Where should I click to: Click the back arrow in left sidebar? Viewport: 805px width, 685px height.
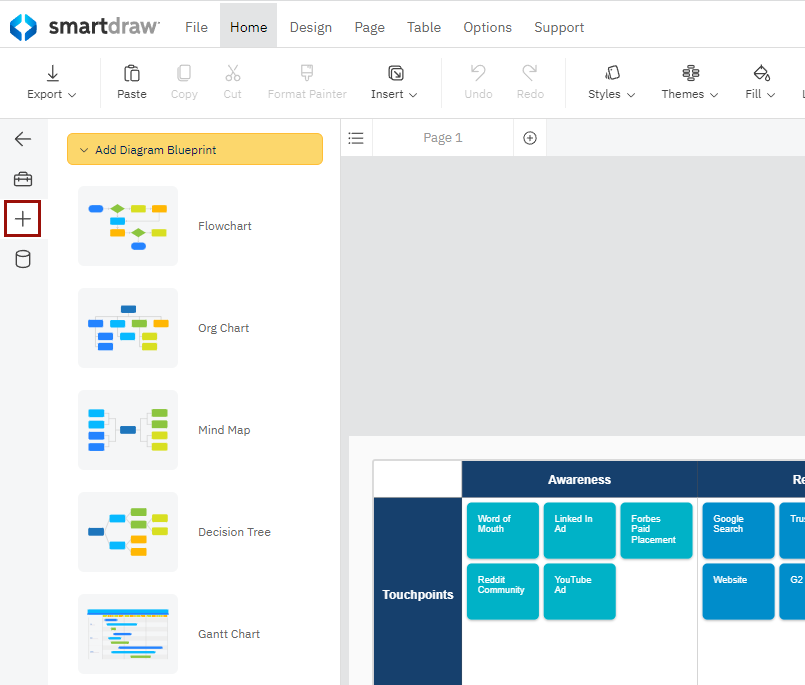[23, 139]
